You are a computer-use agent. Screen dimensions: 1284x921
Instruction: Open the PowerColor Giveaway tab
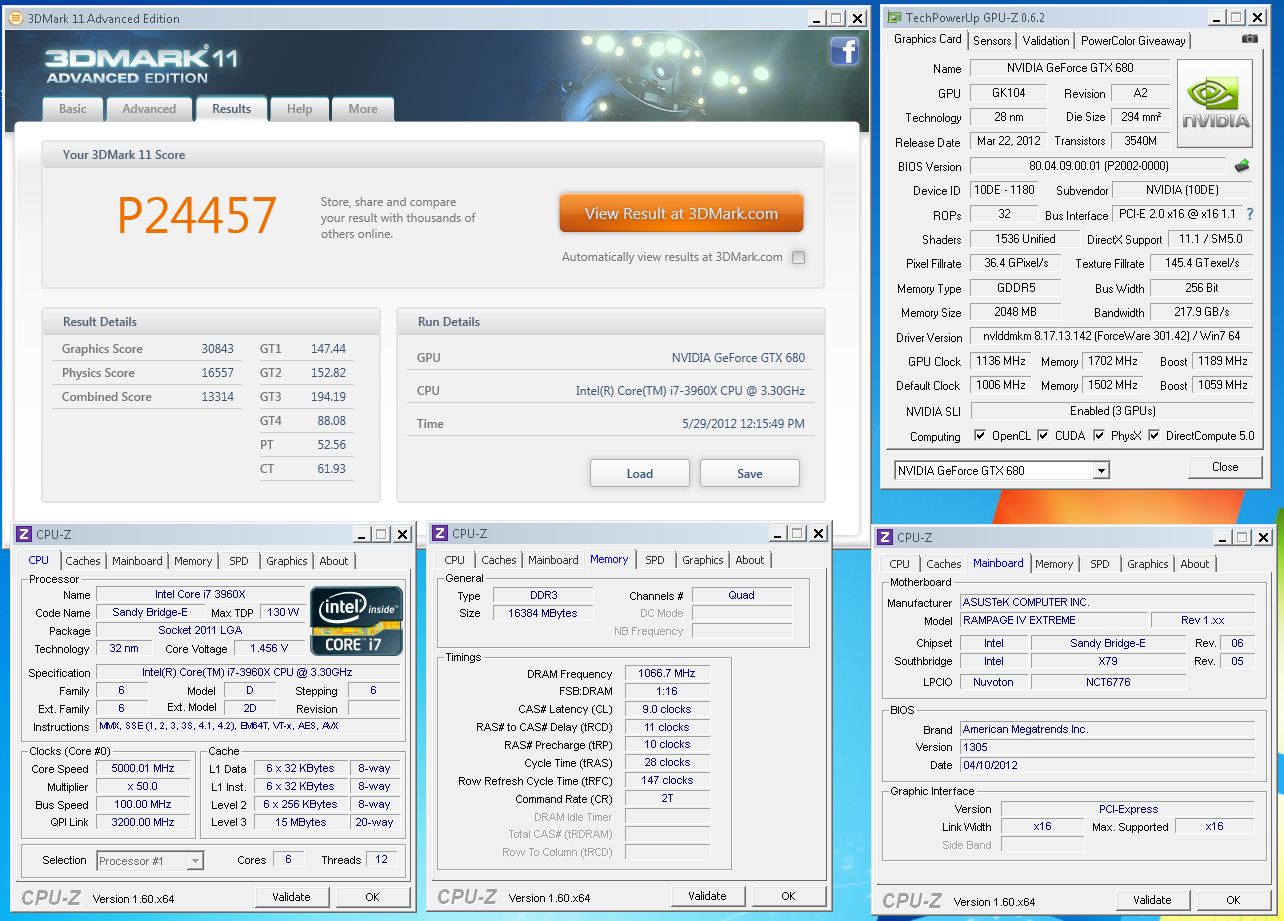pyautogui.click(x=1133, y=41)
